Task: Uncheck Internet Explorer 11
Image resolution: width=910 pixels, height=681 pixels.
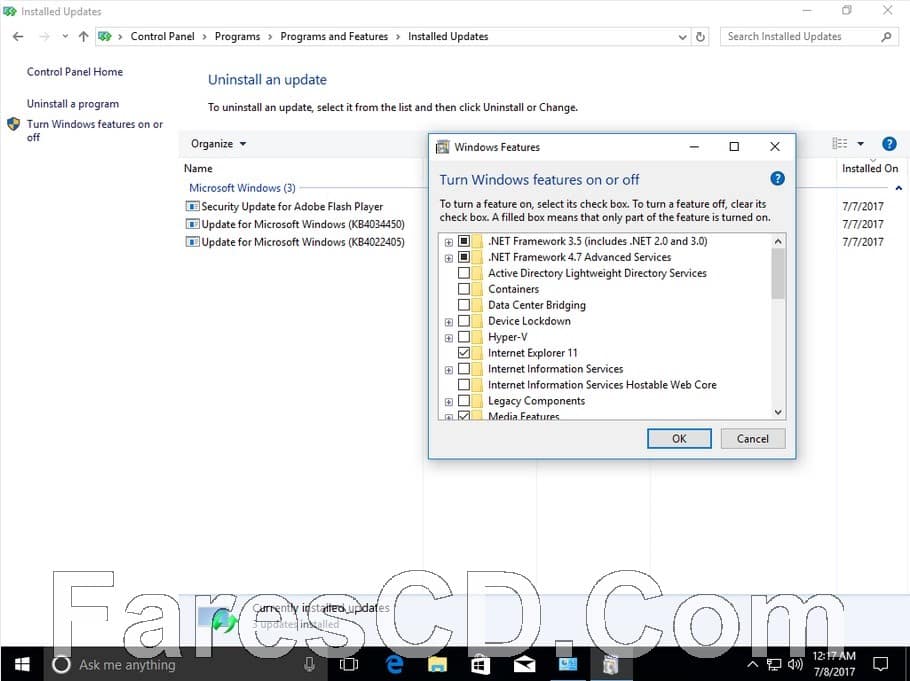Action: point(464,352)
